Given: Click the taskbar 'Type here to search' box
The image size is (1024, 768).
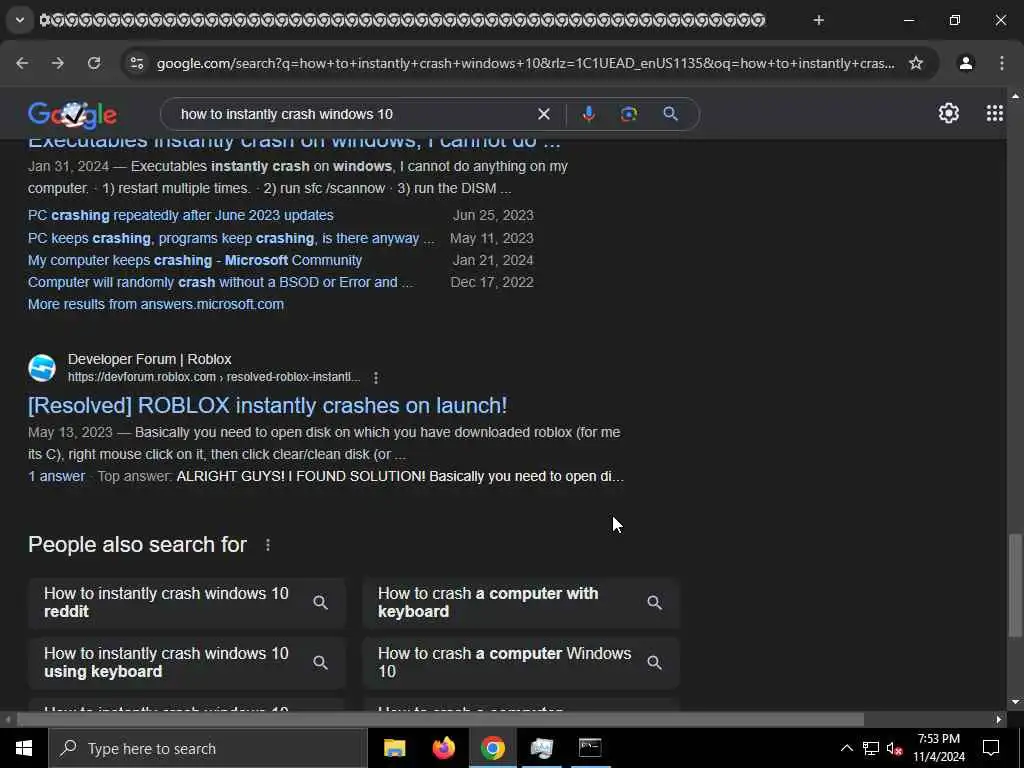Looking at the screenshot, I should pyautogui.click(x=208, y=748).
